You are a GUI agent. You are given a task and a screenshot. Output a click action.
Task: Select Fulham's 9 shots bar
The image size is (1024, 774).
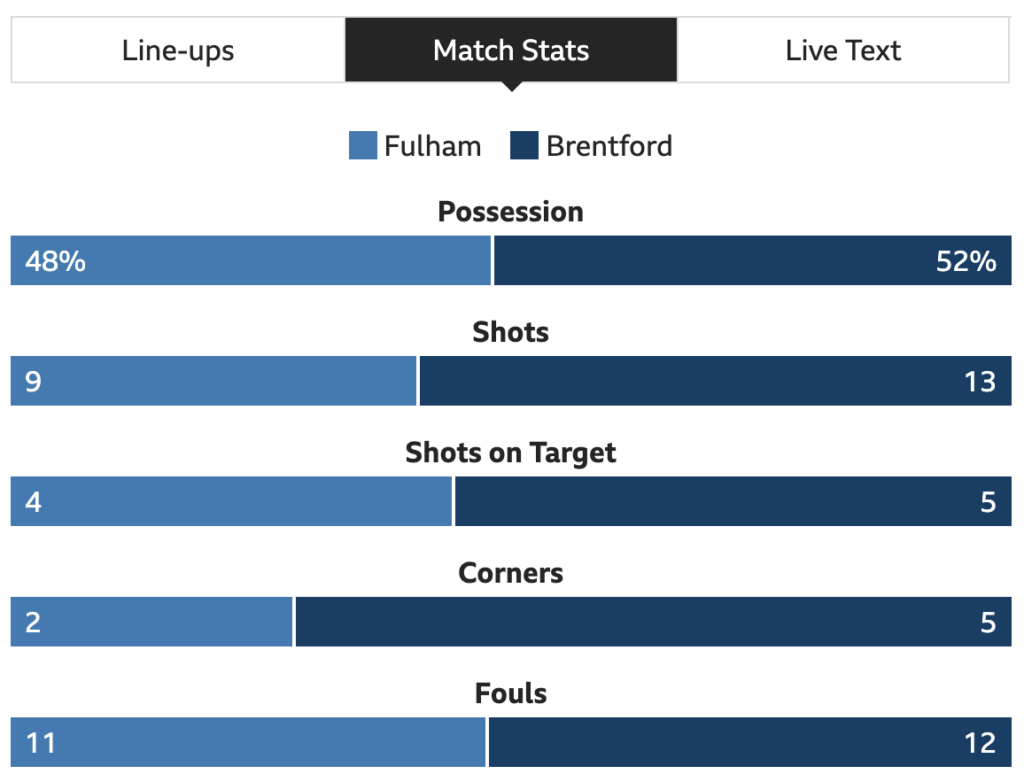[x=214, y=381]
